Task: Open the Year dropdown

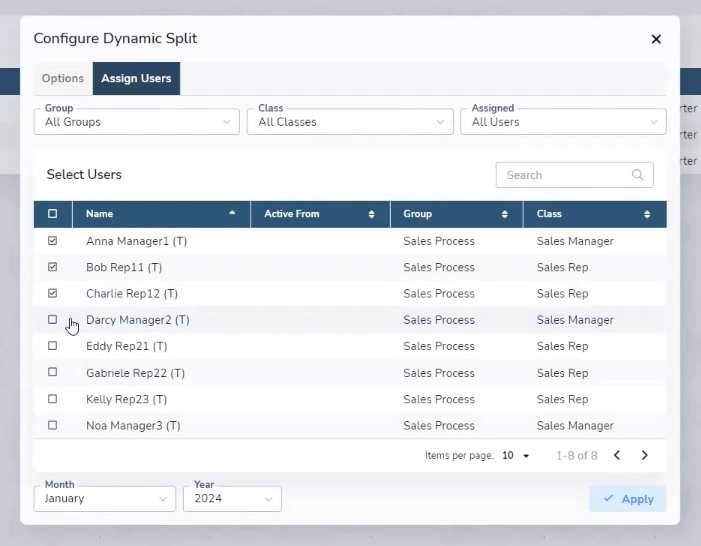Action: click(232, 499)
